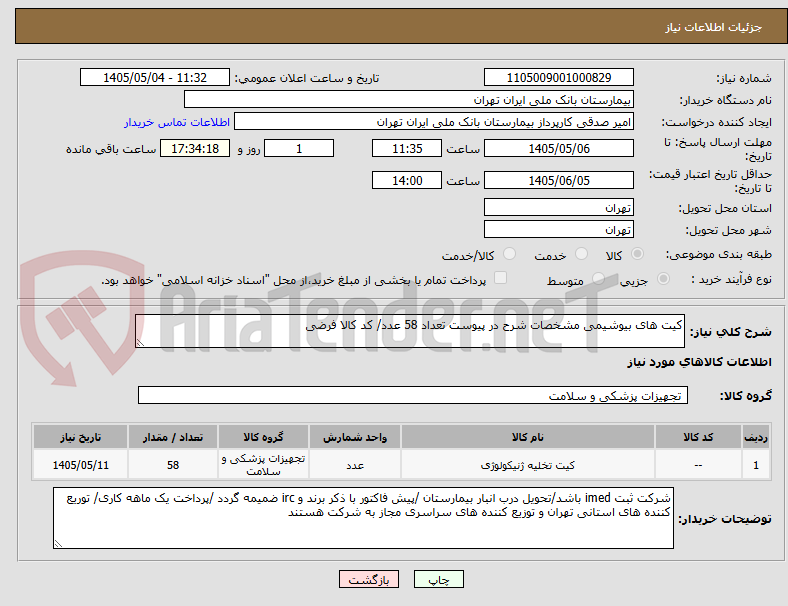The image size is (788, 606).
Task: Click the تعداد / مقدار column header
Action: (173, 437)
